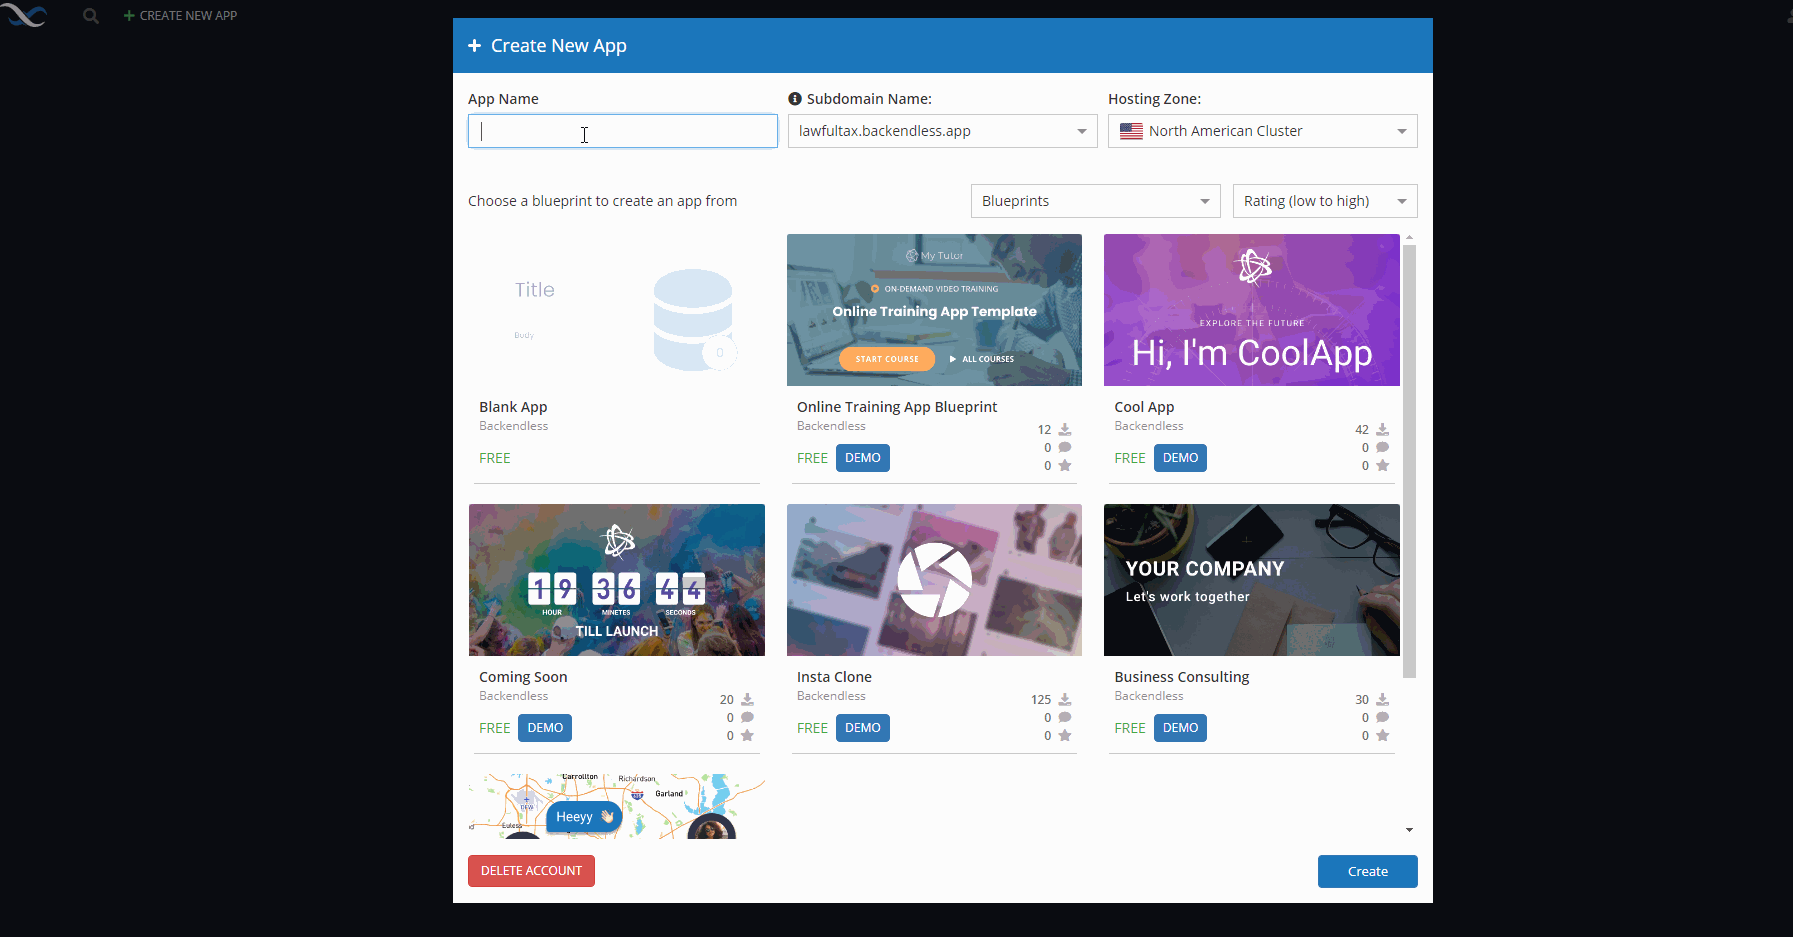Screen dimensions: 1793x937
Task: Click Cool App downloads icon
Action: coord(1383,430)
